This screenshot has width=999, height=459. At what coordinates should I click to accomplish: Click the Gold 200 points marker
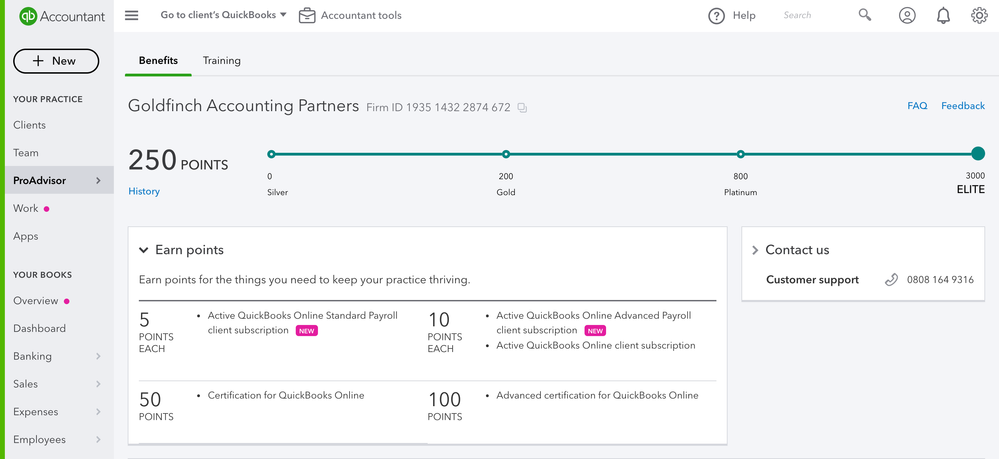pos(506,154)
